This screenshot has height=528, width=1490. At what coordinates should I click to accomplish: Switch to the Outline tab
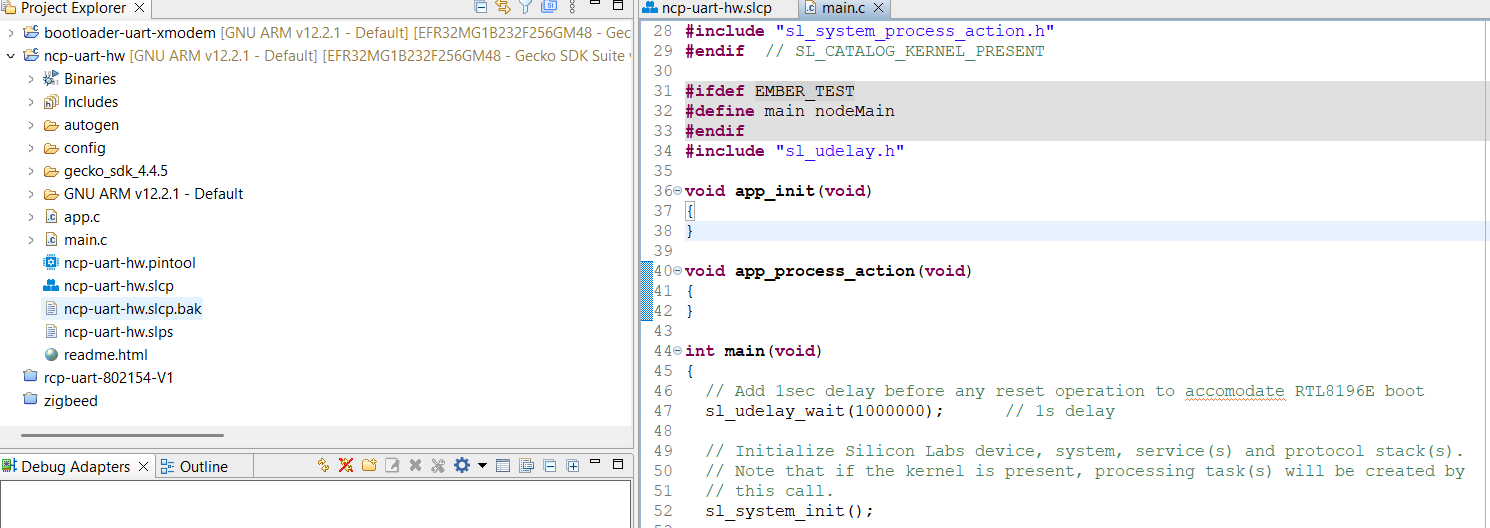(x=203, y=467)
